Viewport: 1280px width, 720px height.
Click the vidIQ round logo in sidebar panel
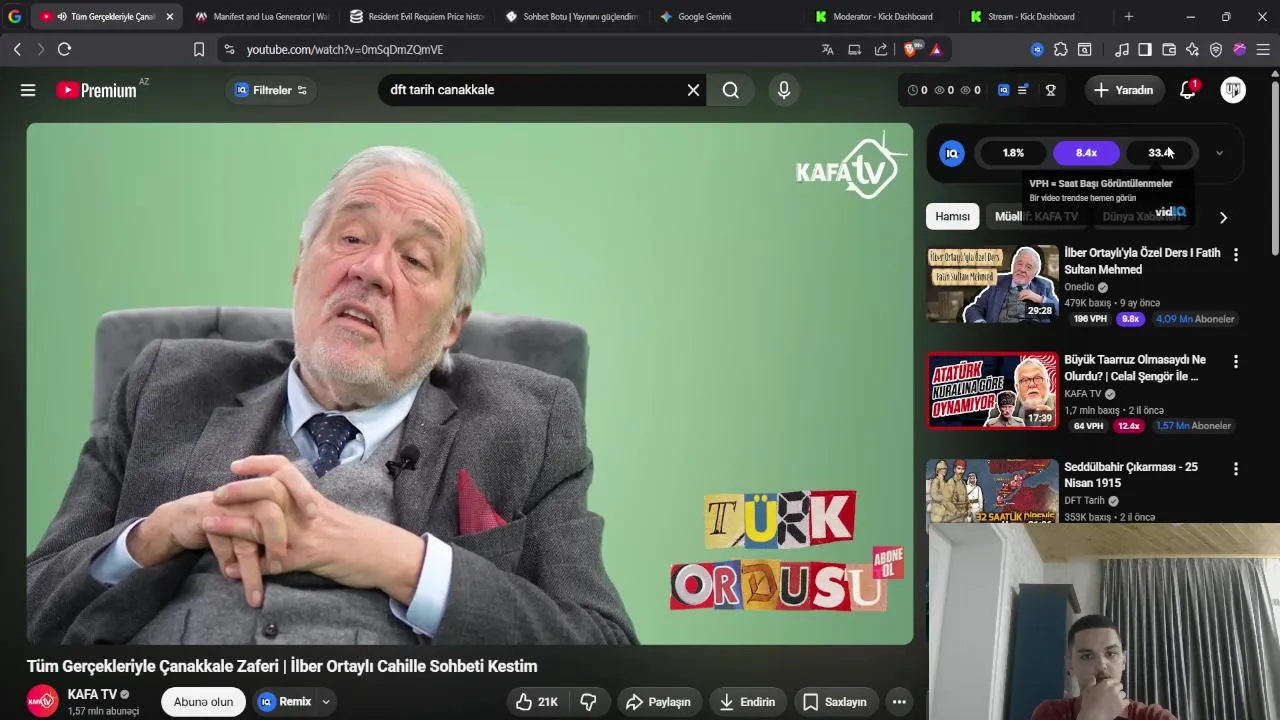coord(952,153)
